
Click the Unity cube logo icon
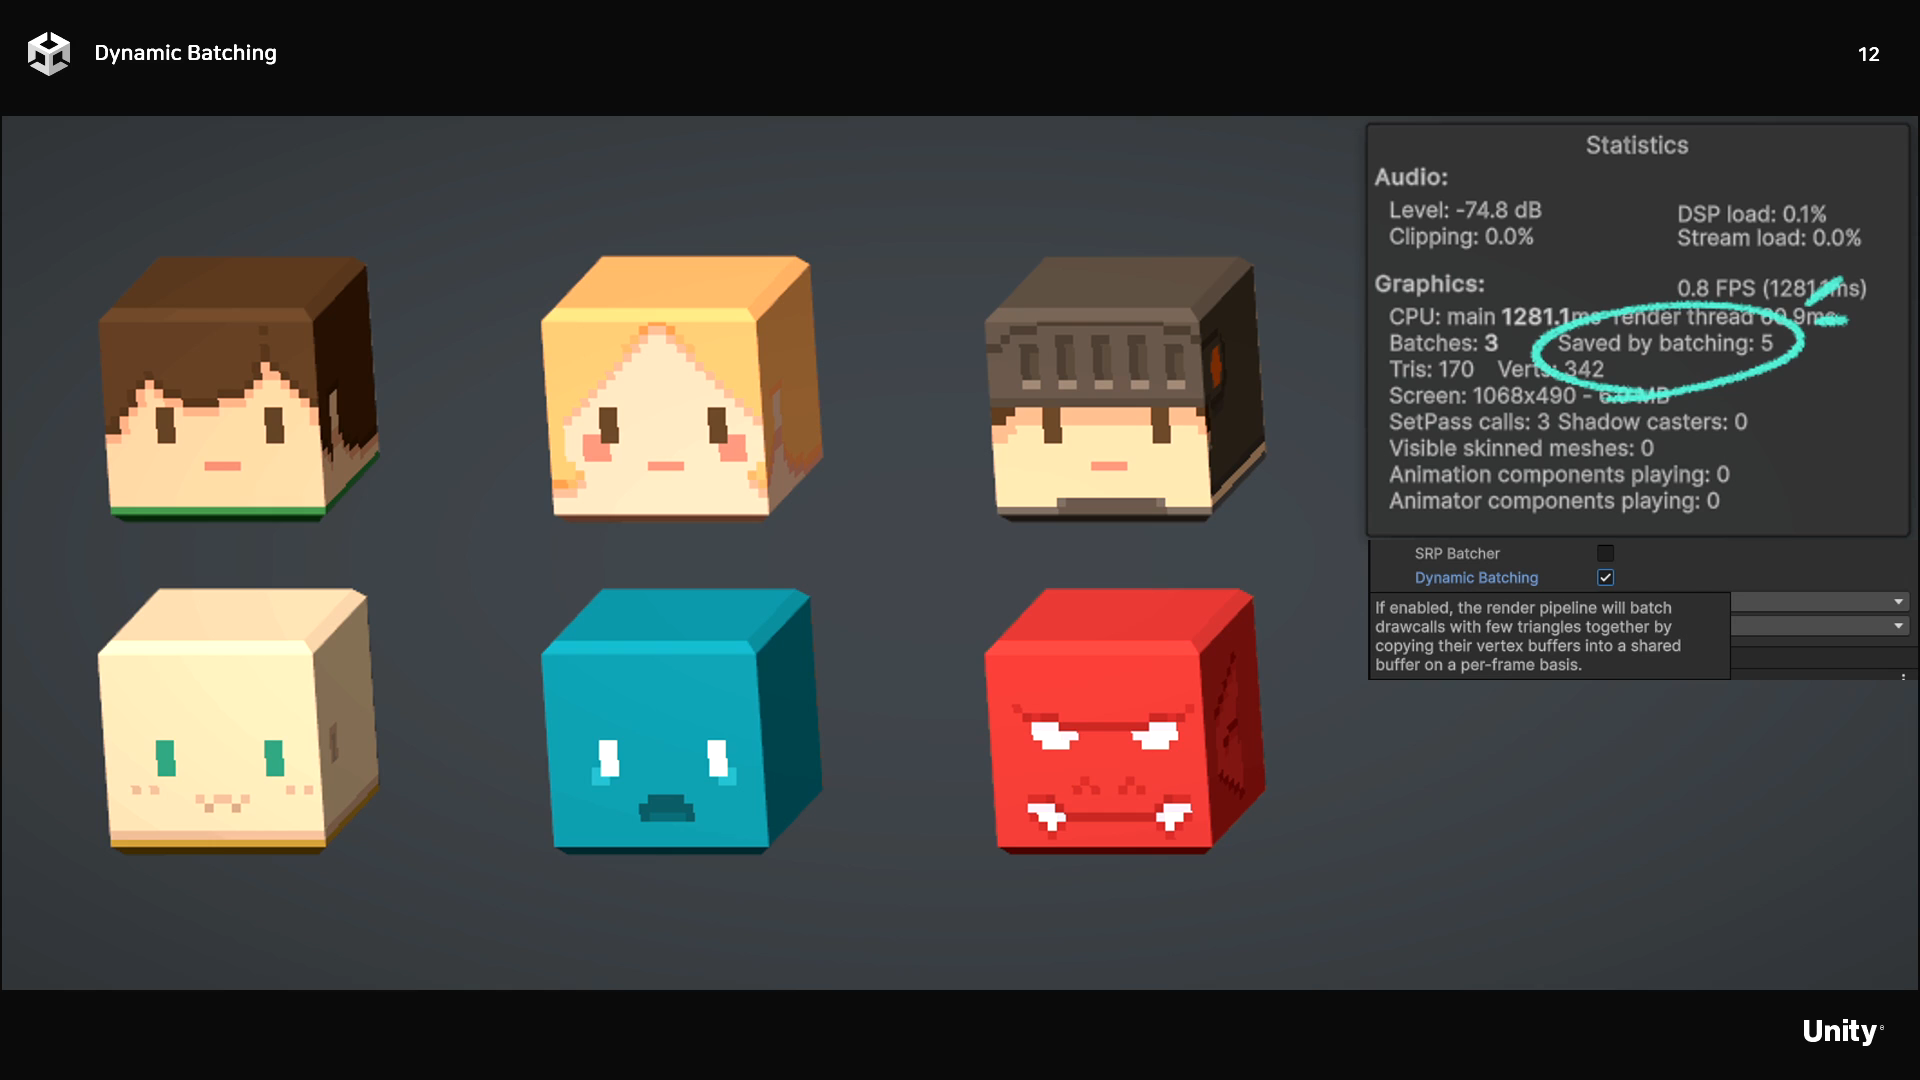click(x=48, y=53)
